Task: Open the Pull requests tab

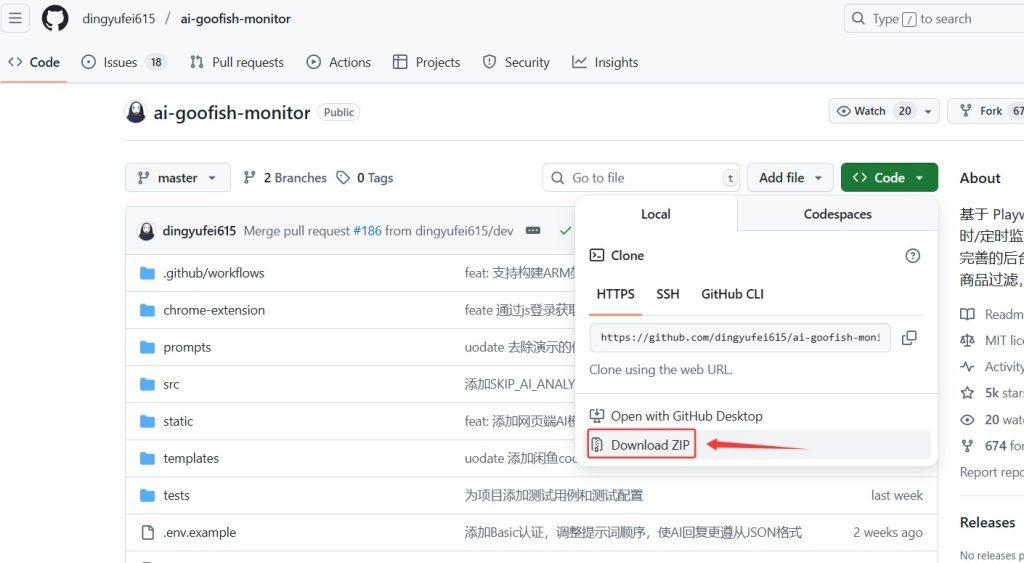Action: pos(236,62)
